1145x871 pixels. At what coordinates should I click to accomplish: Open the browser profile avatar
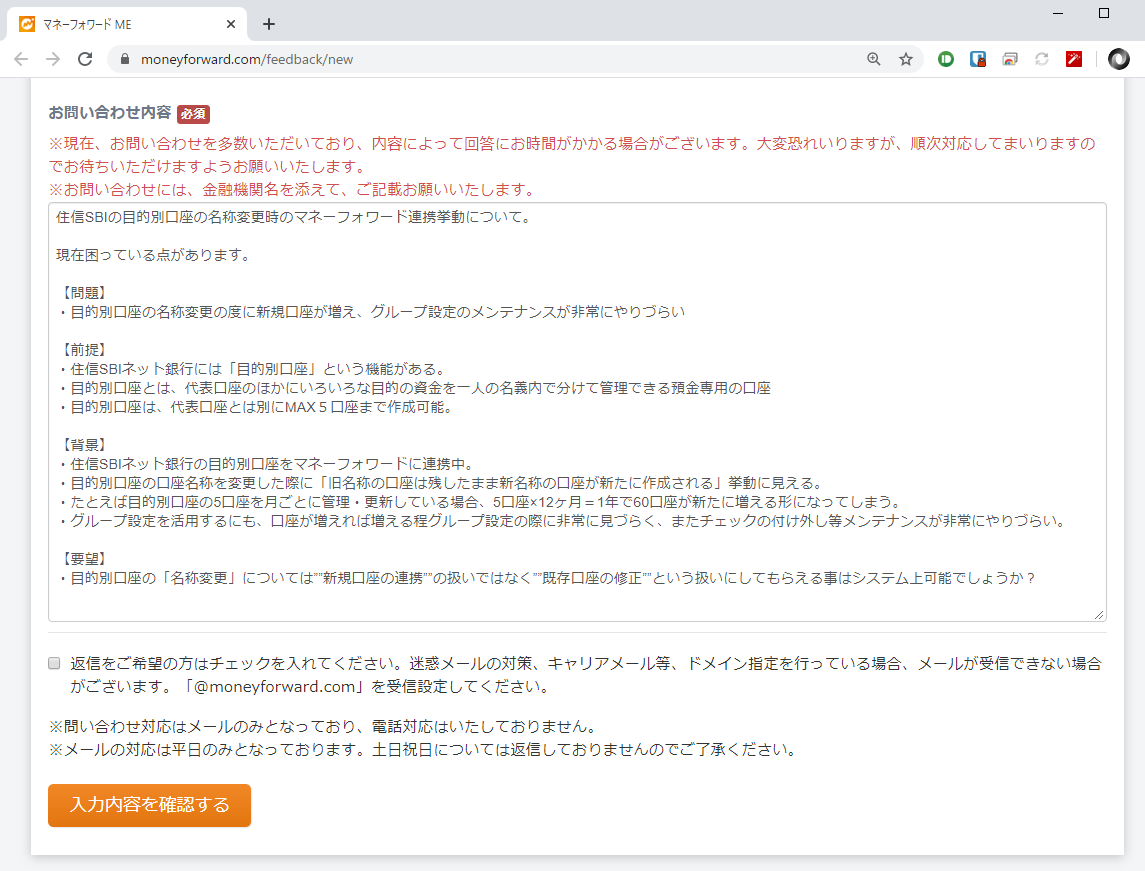point(1118,59)
